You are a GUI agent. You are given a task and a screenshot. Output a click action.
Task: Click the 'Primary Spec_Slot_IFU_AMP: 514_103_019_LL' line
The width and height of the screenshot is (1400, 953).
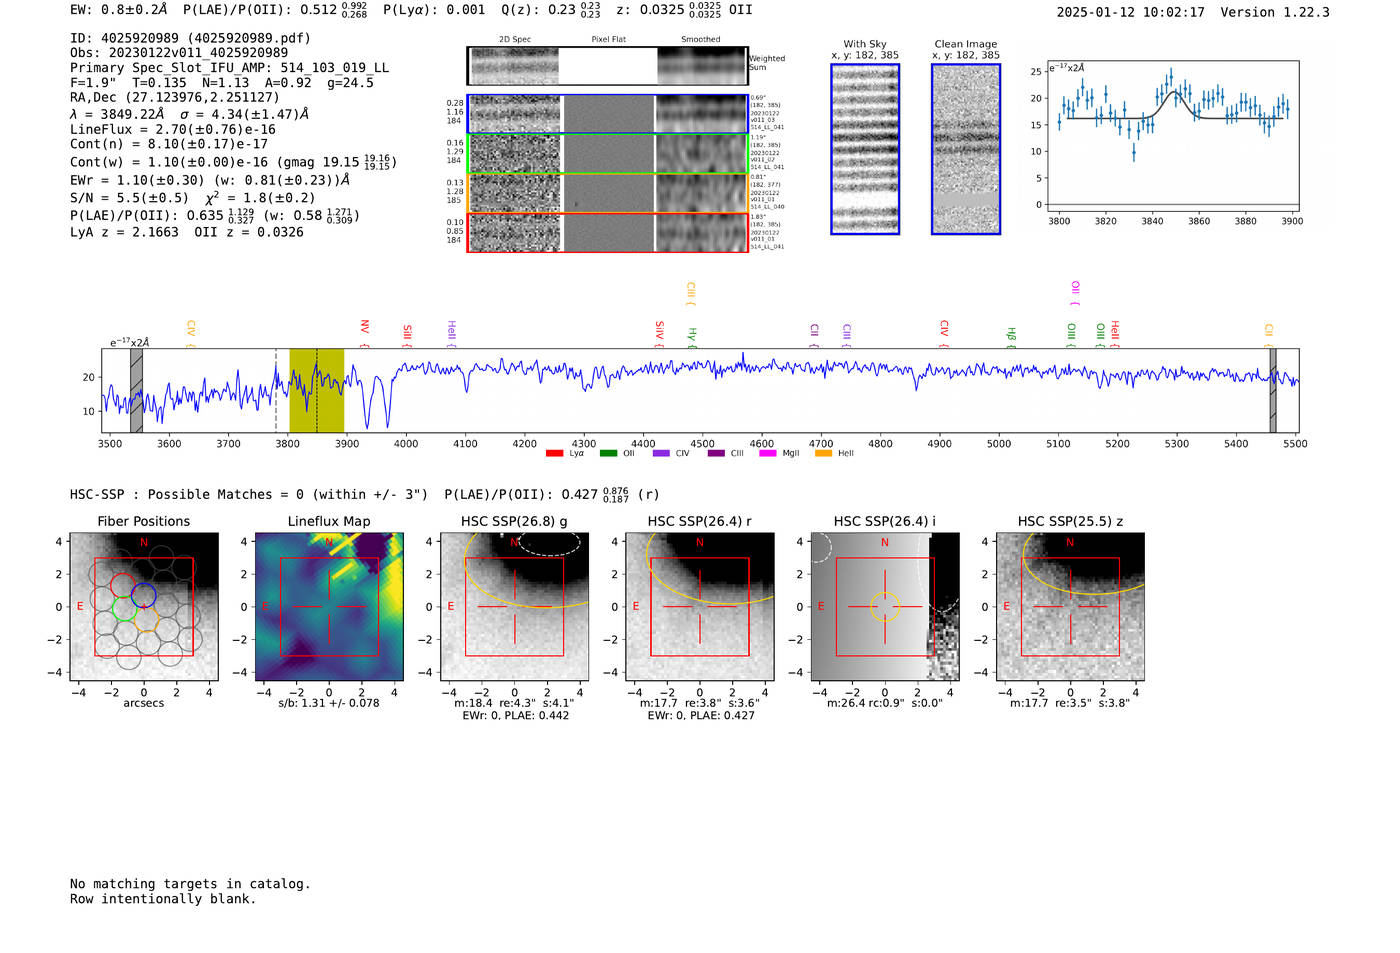(229, 68)
